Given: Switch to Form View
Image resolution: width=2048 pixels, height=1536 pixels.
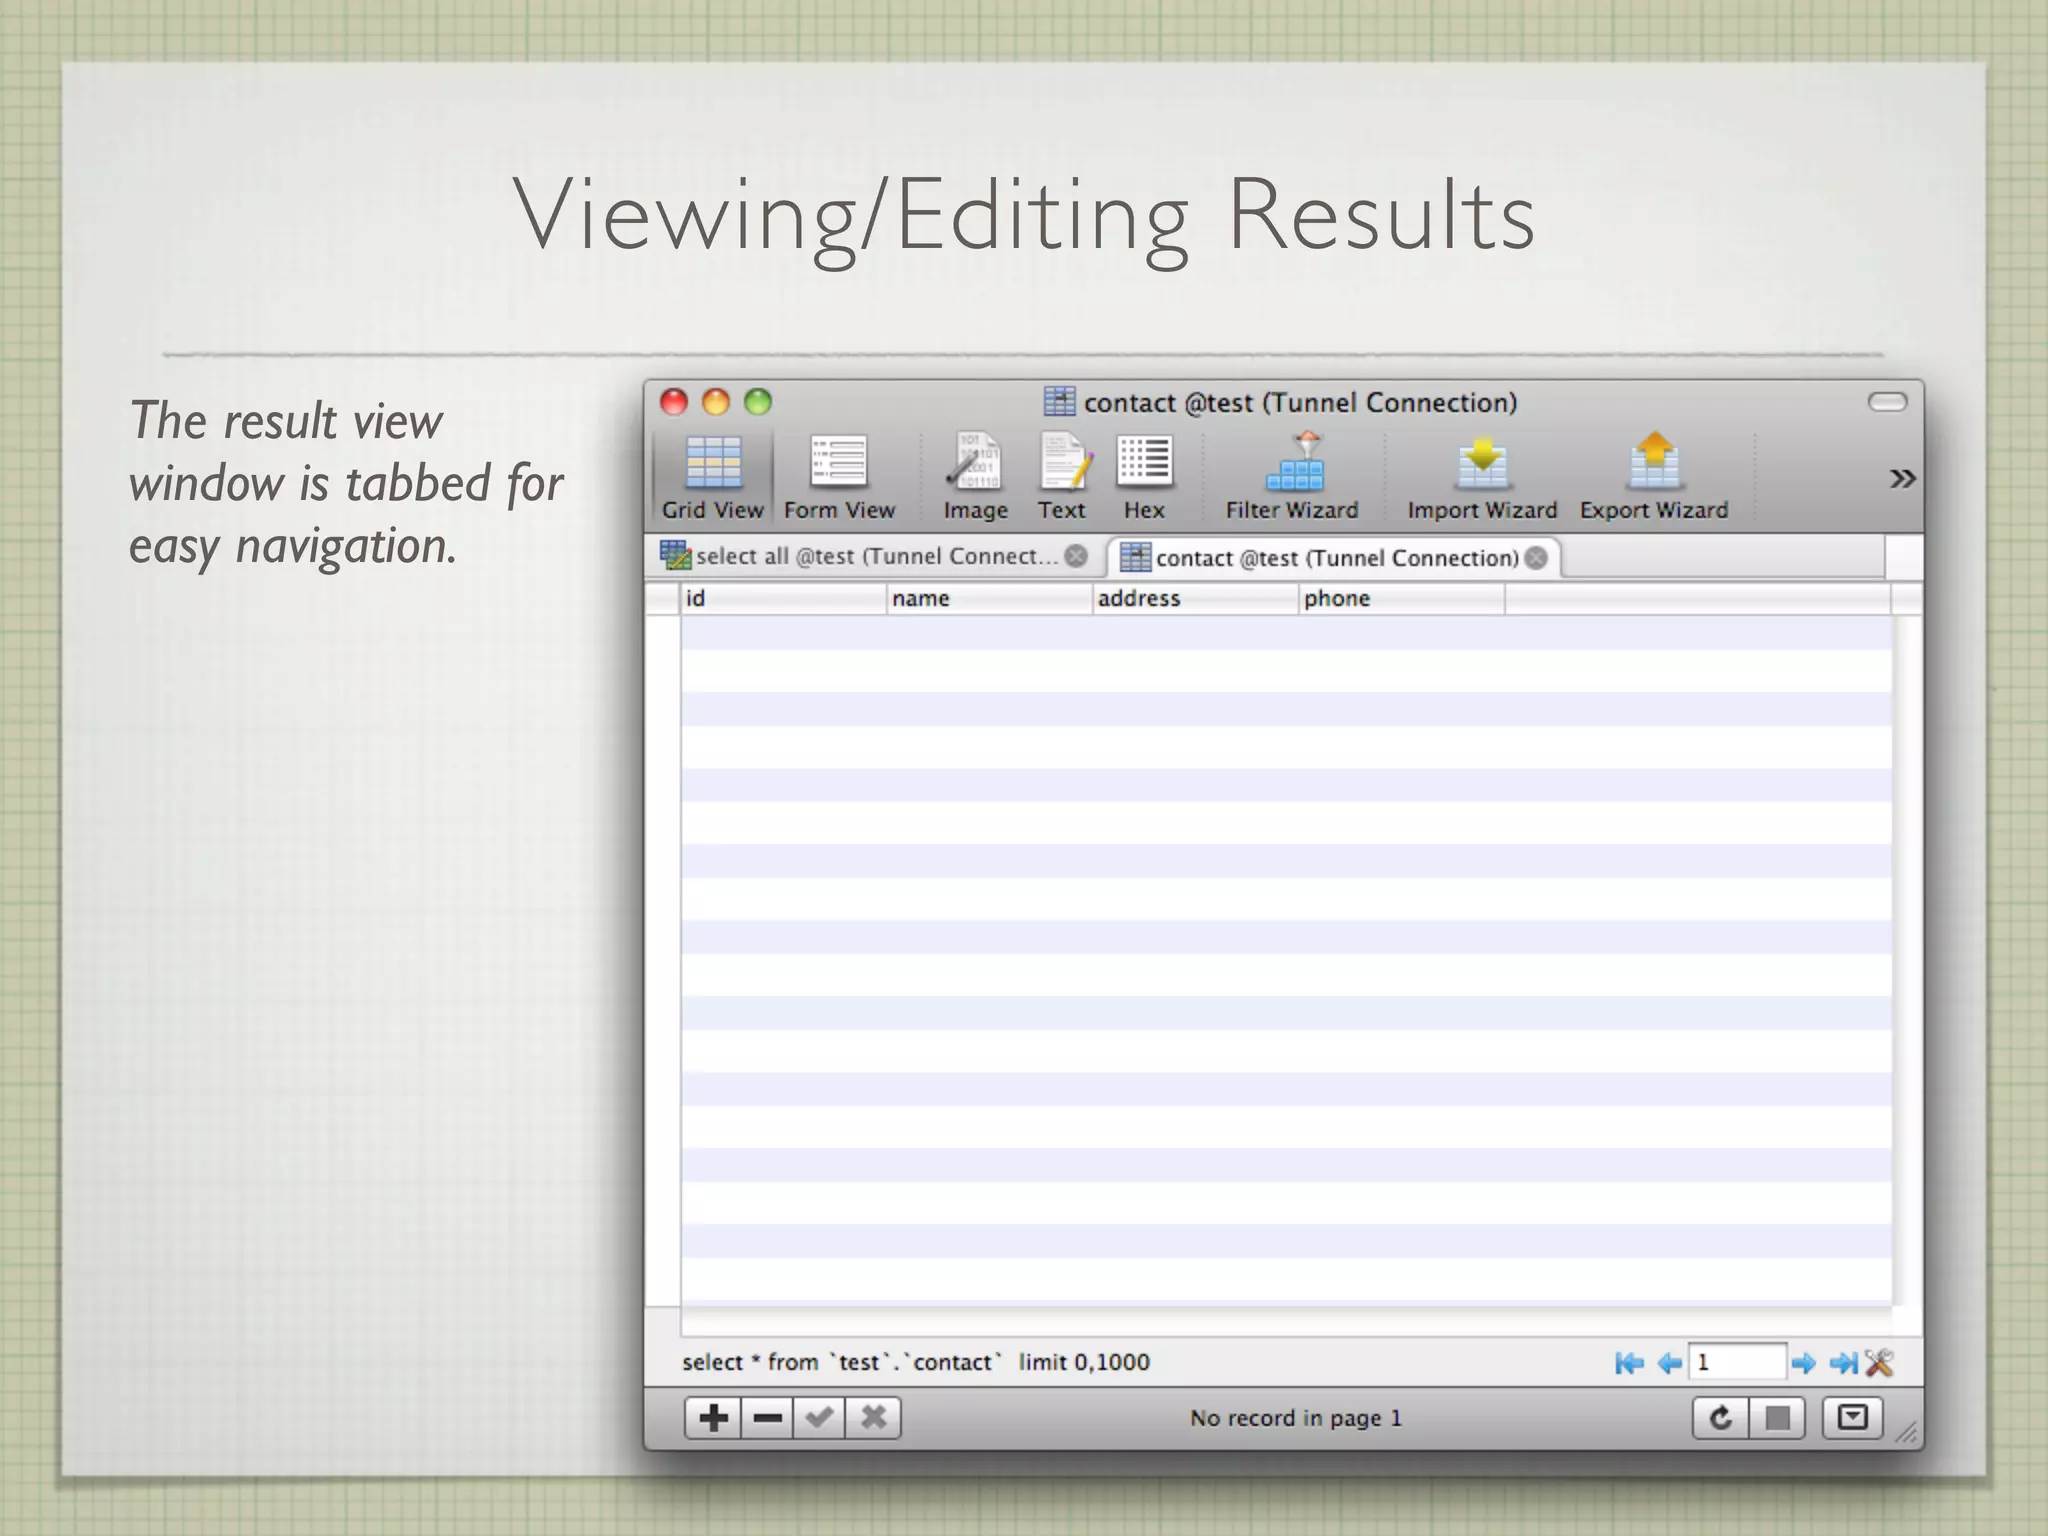Looking at the screenshot, I should coord(839,478).
